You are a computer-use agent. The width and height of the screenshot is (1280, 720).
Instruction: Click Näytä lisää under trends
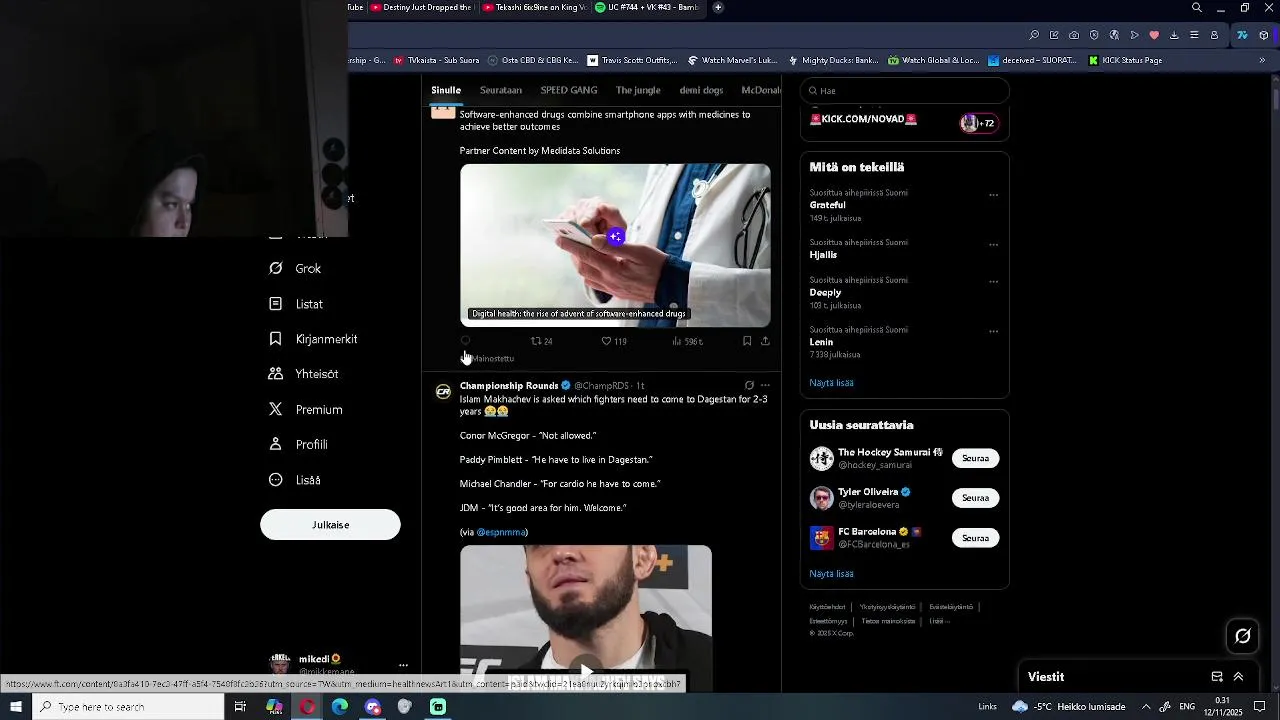831,383
